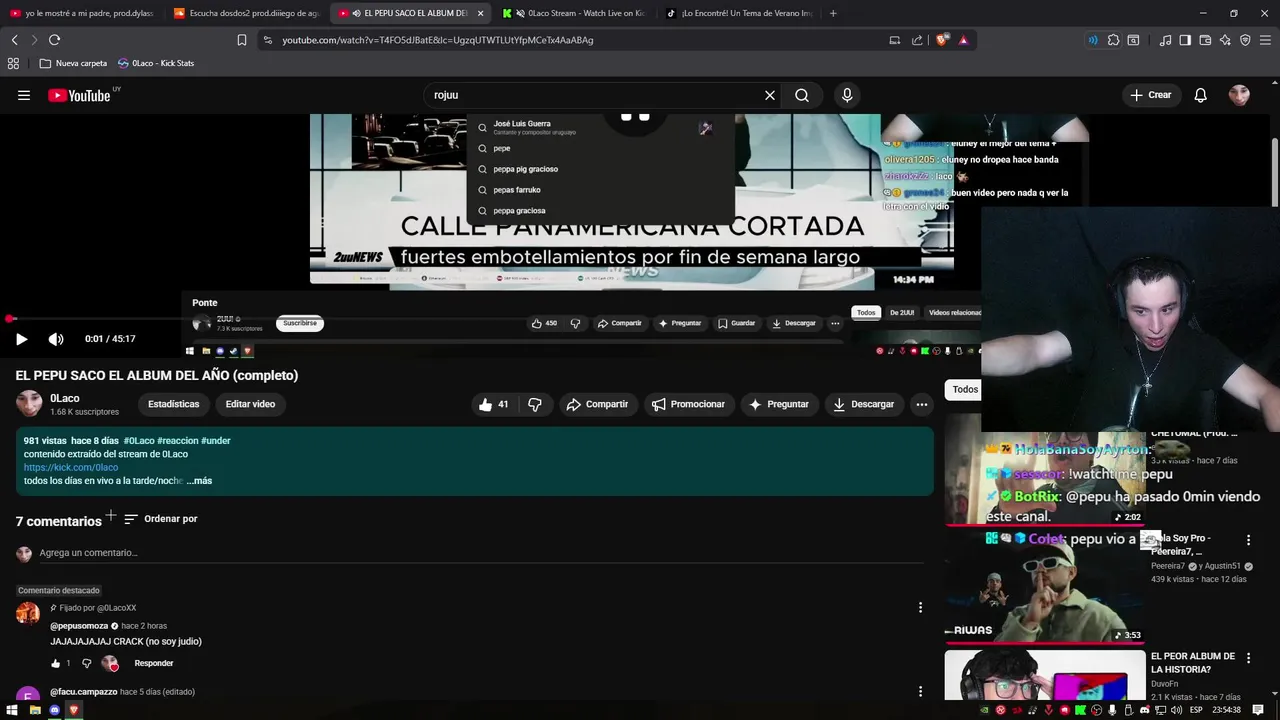Open Brave Shields lion icon

[x=942, y=40]
